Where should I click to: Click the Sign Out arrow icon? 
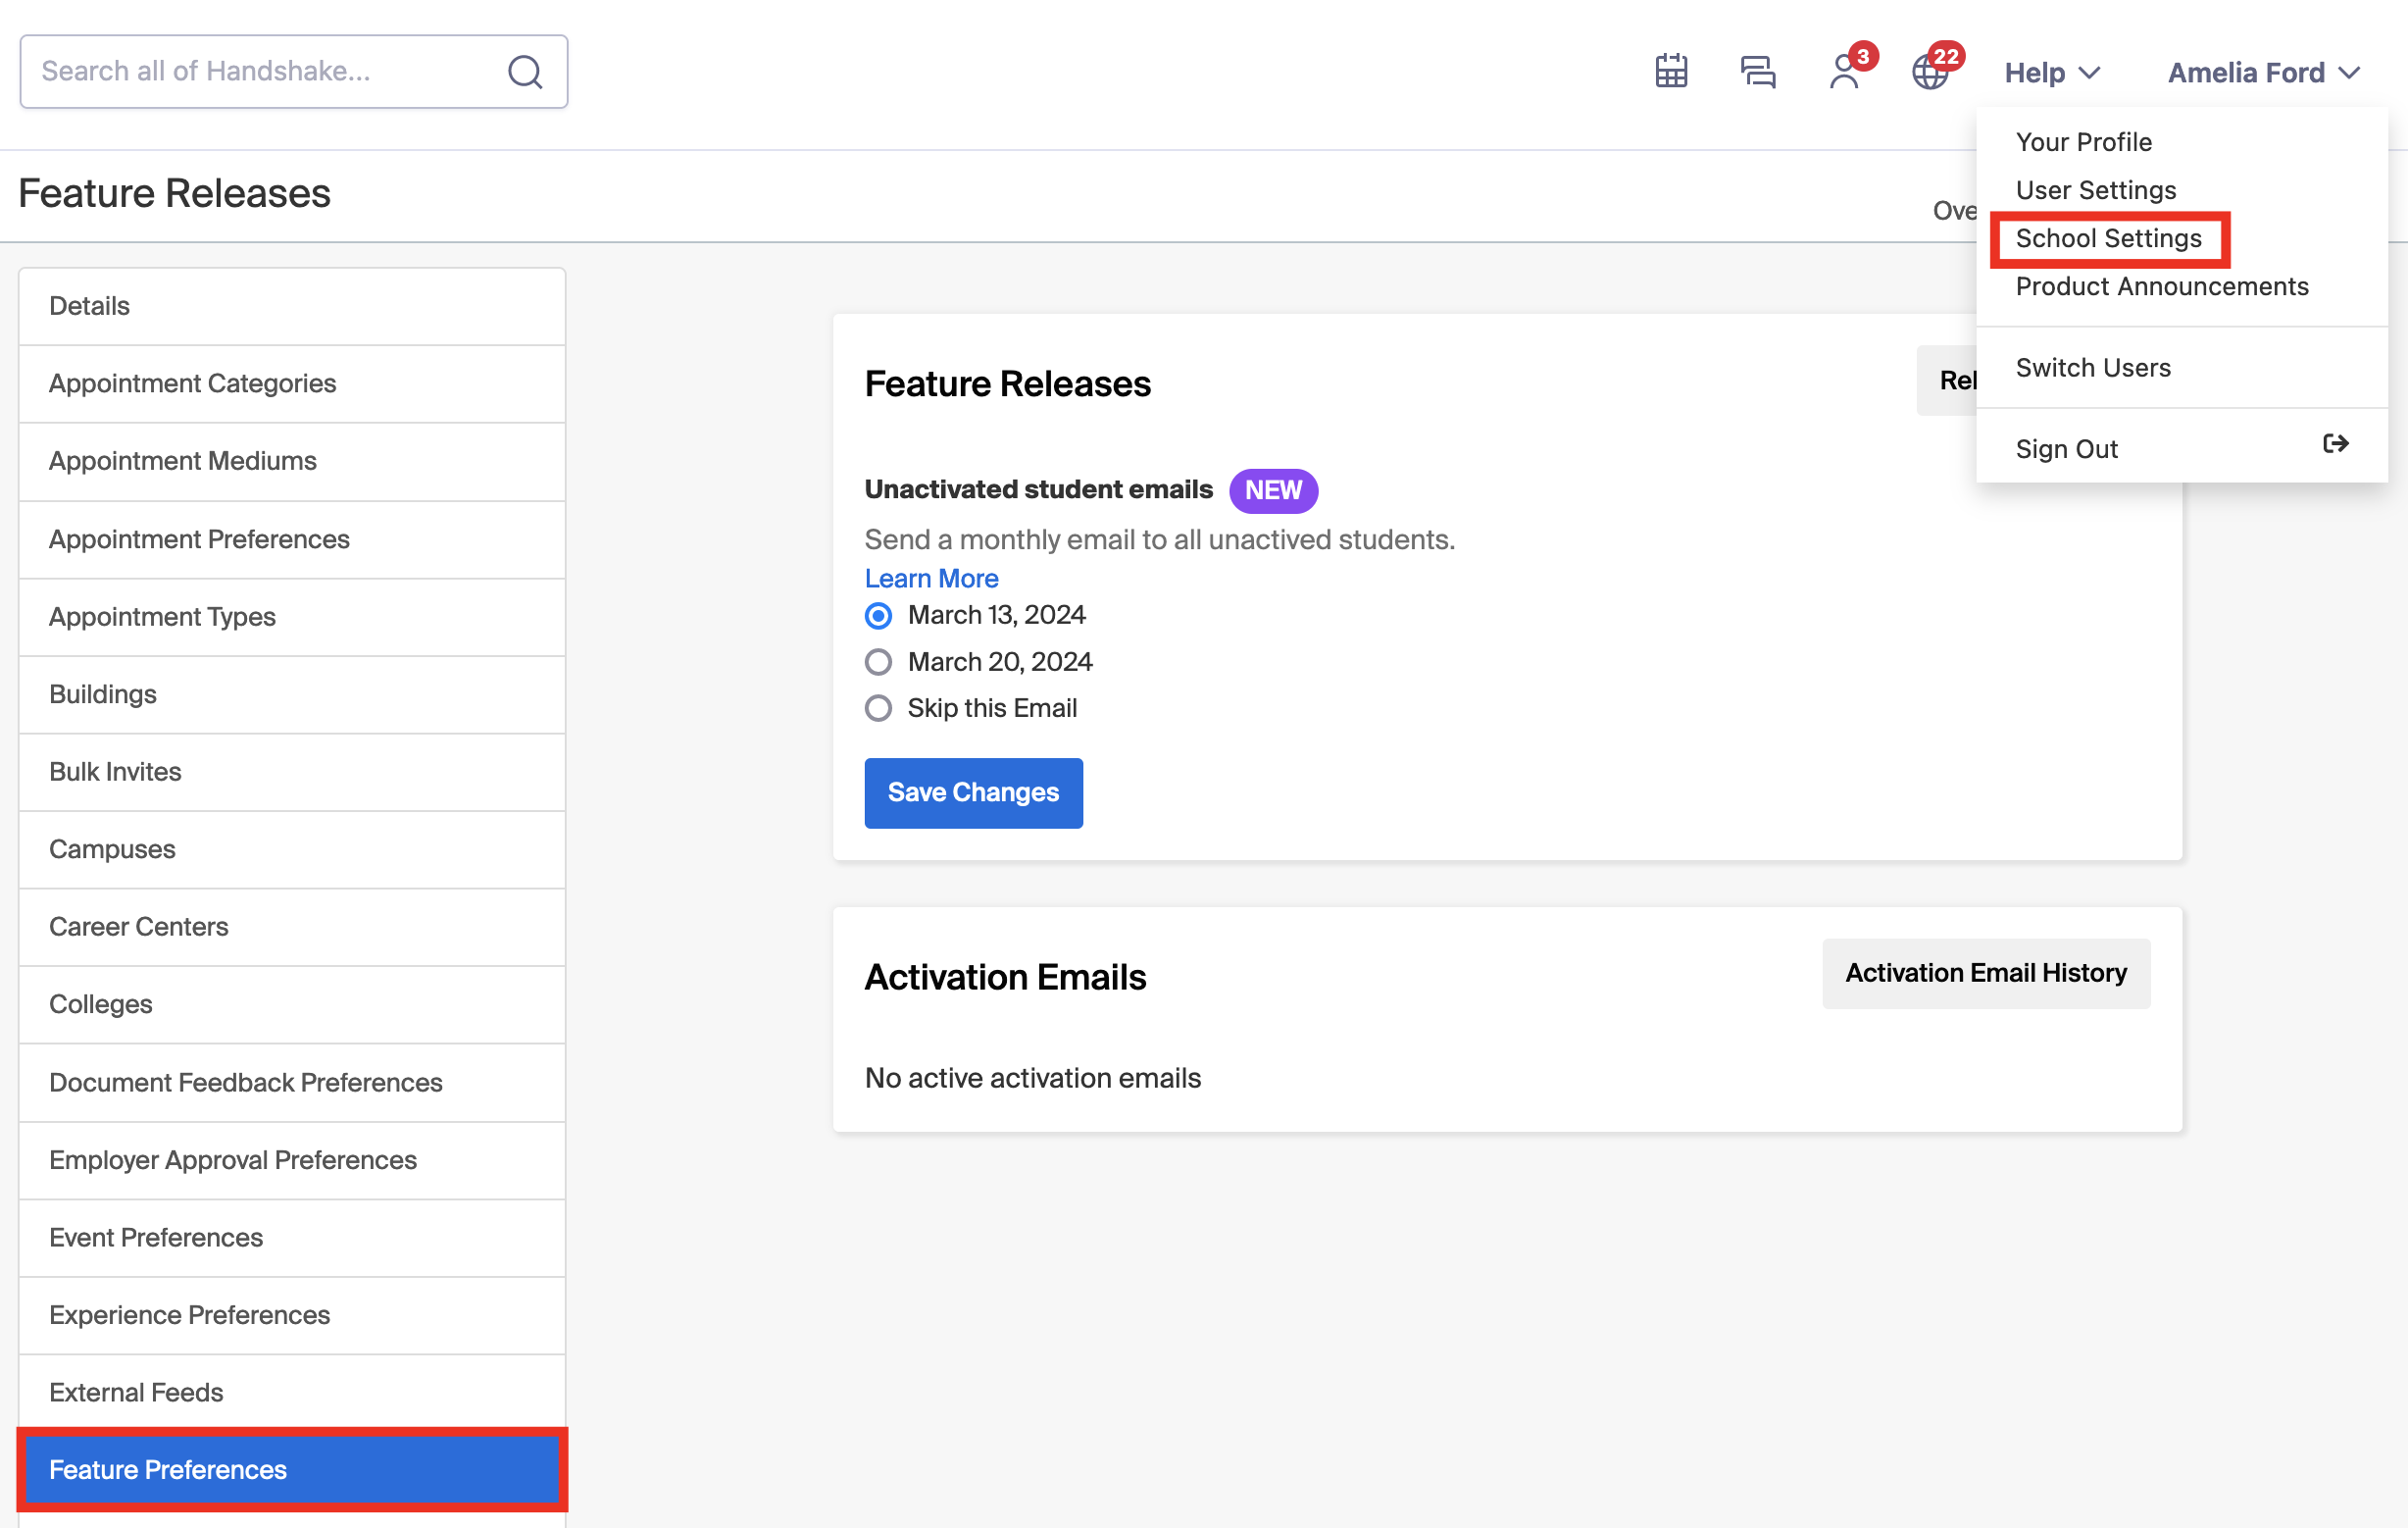tap(2335, 443)
